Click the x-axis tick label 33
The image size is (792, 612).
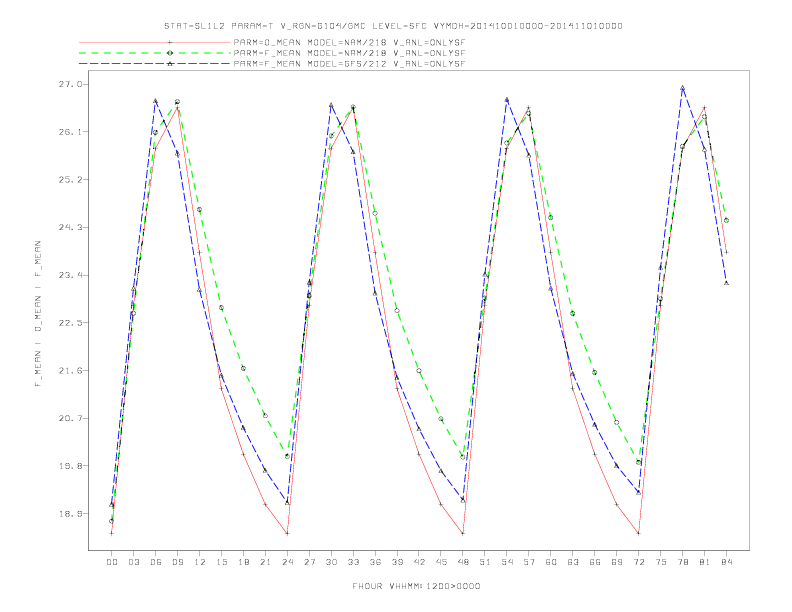[353, 562]
